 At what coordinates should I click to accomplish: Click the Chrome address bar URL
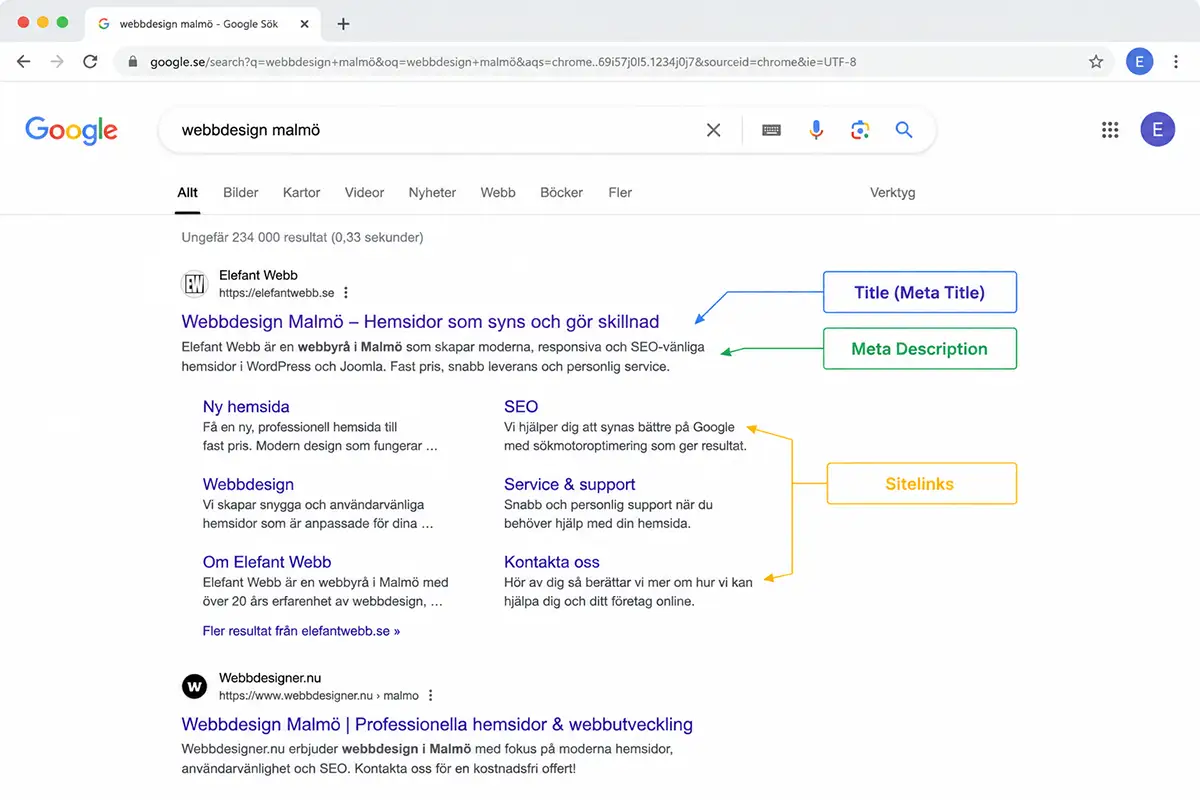(x=503, y=62)
